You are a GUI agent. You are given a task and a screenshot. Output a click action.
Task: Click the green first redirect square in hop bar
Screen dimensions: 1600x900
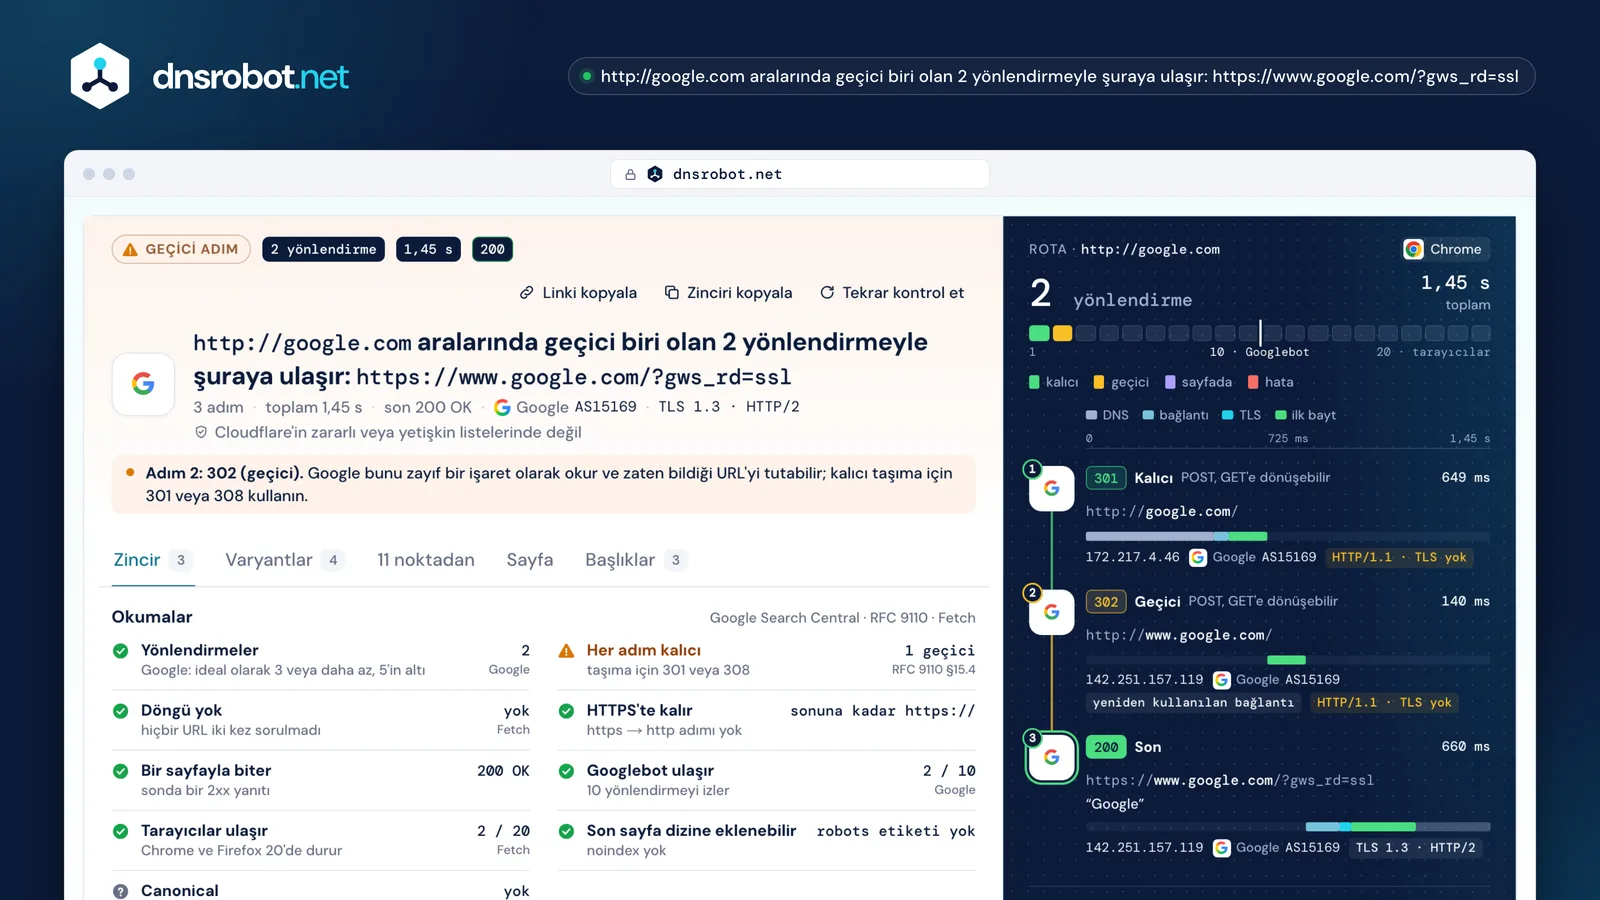1039,333
